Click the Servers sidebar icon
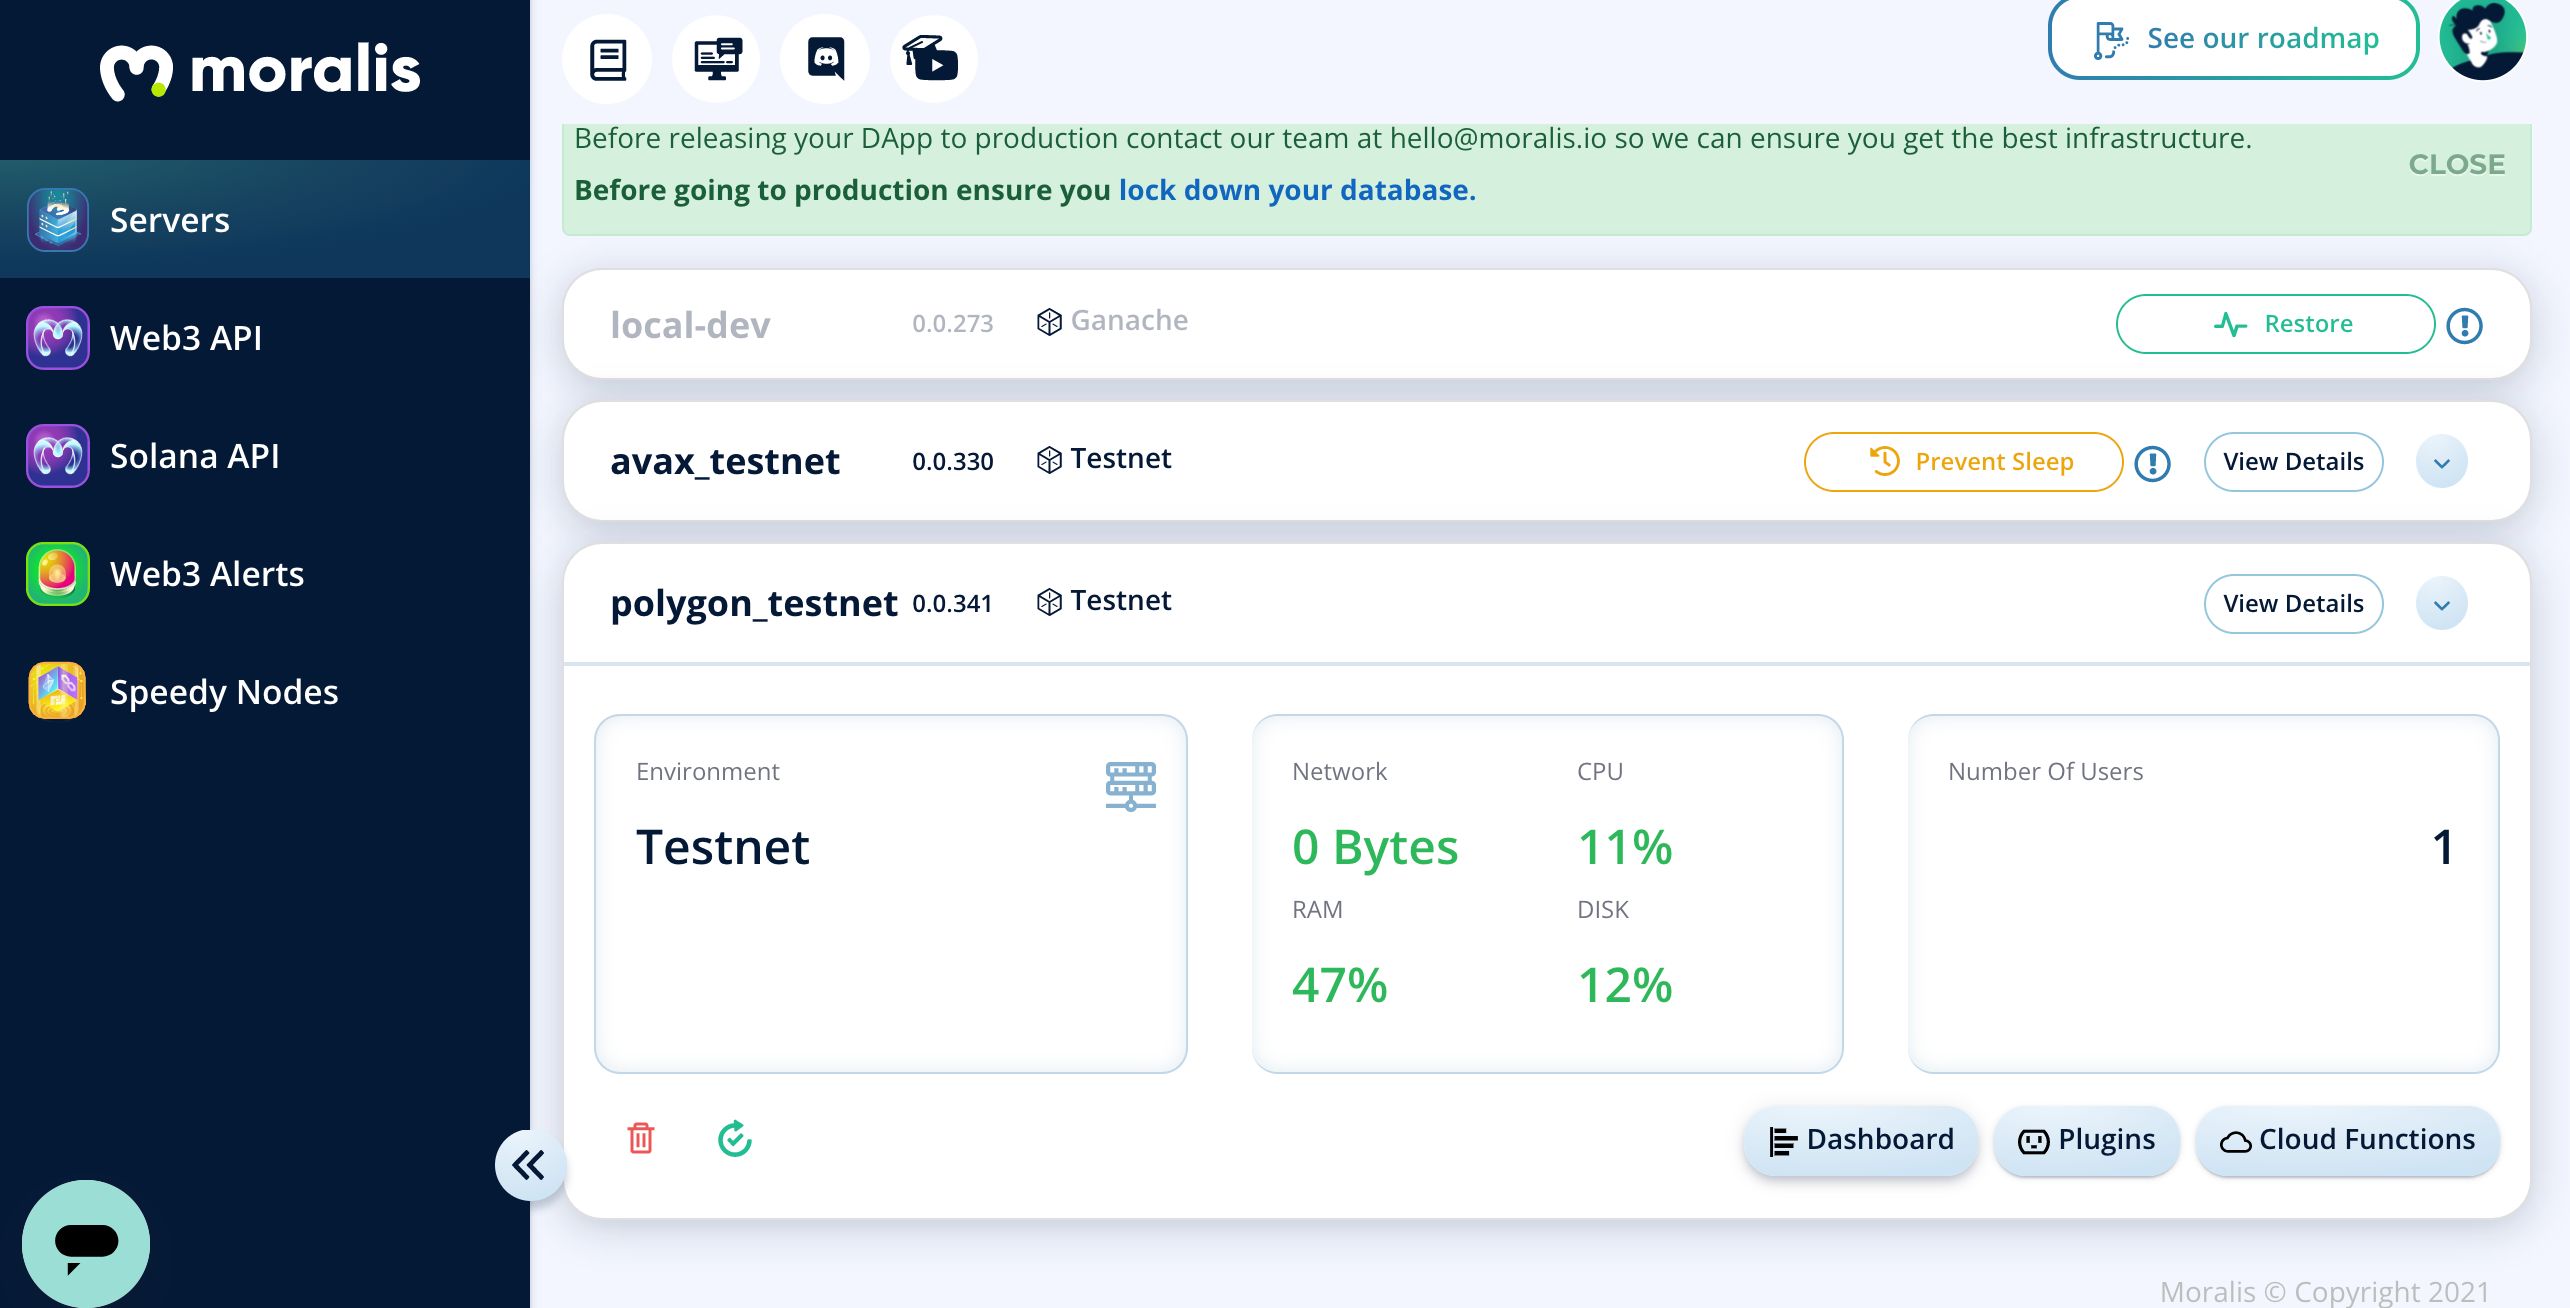Screen dimensions: 2570x1308 (58, 220)
